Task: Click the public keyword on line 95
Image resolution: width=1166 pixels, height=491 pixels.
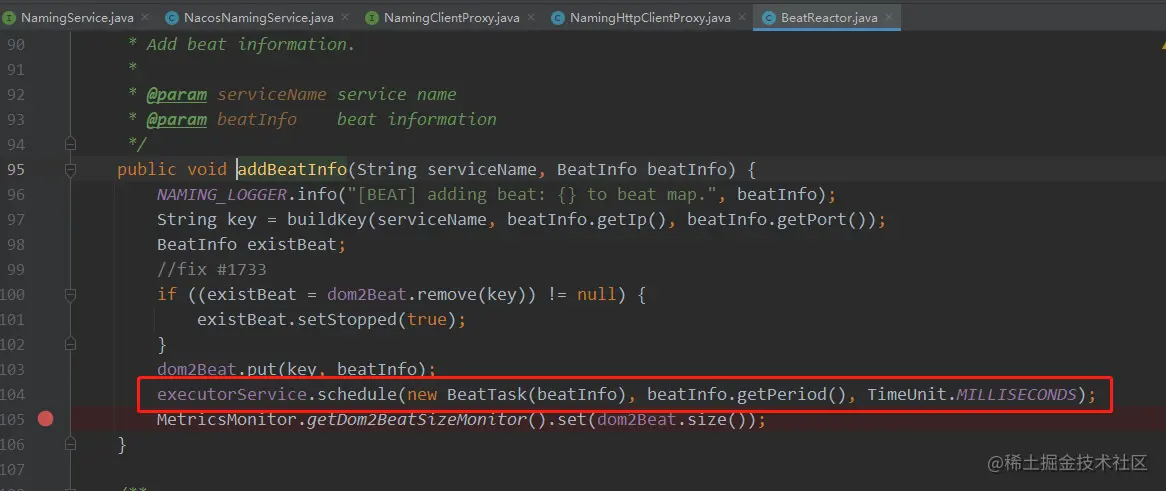Action: tap(146, 170)
